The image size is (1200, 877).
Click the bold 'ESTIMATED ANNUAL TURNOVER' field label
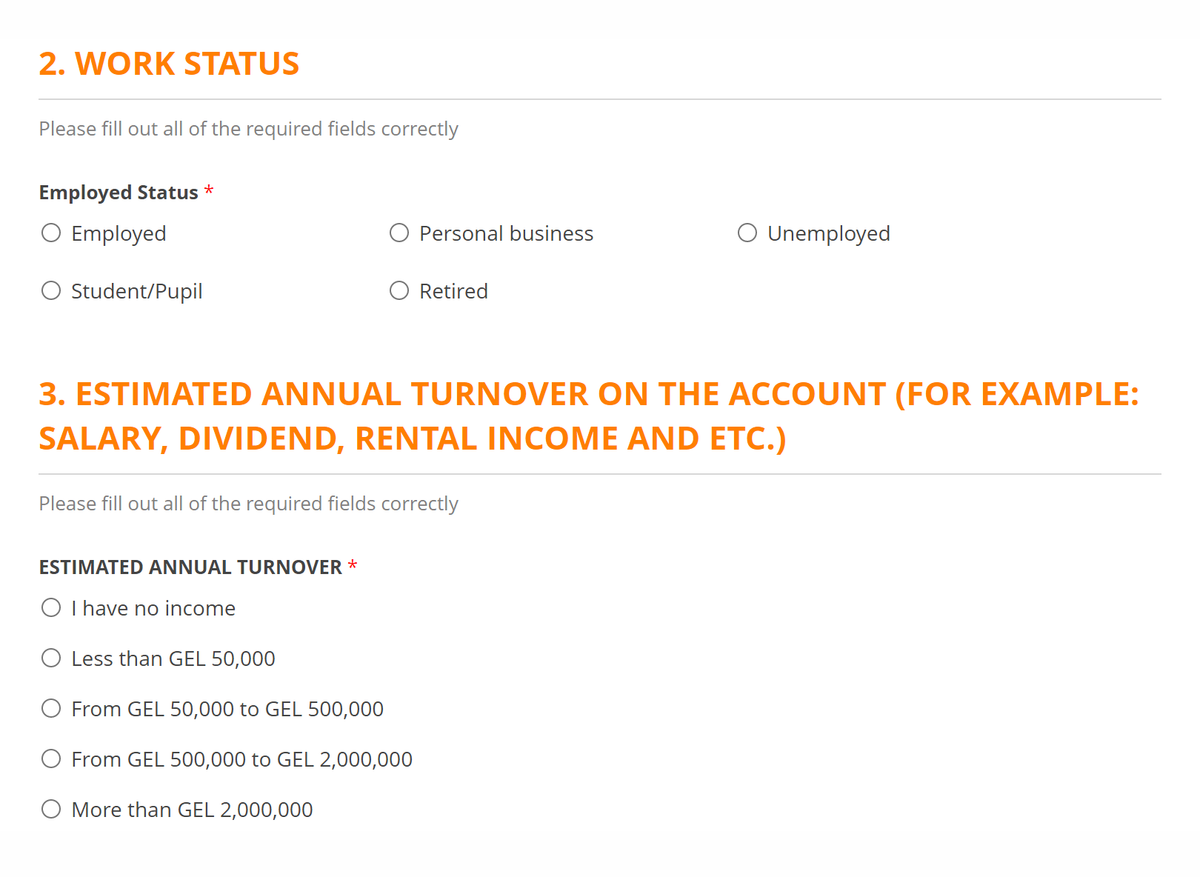pyautogui.click(x=190, y=568)
